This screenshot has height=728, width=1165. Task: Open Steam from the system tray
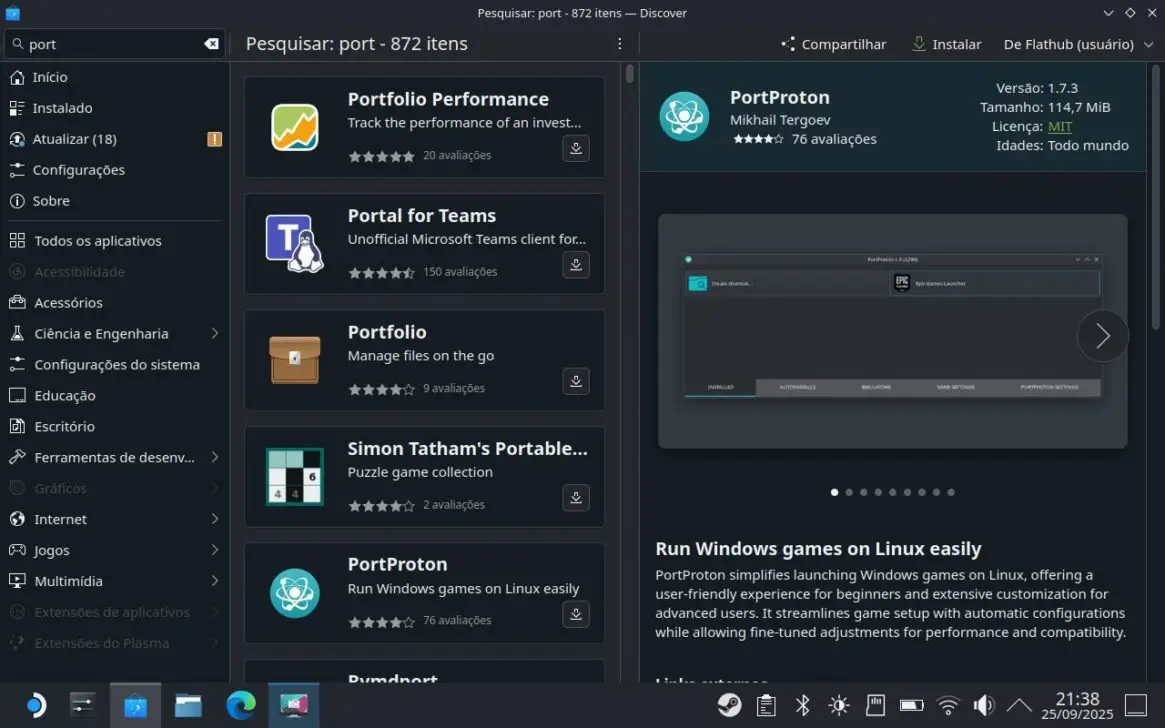tap(729, 705)
